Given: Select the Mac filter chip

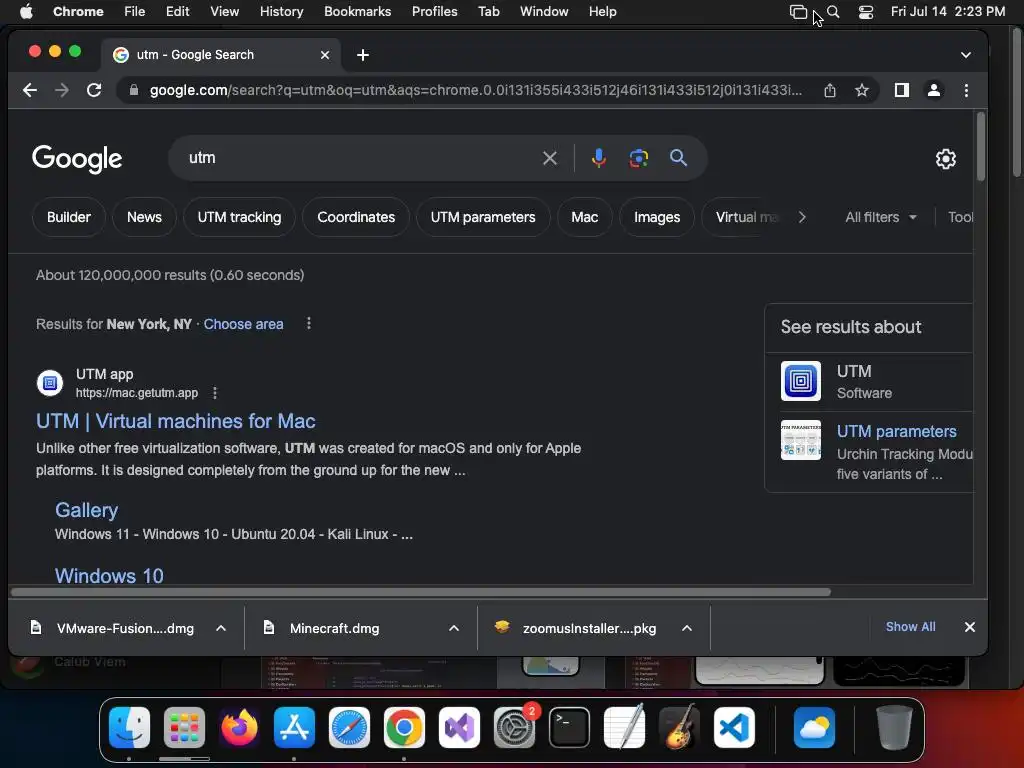Looking at the screenshot, I should [x=584, y=217].
